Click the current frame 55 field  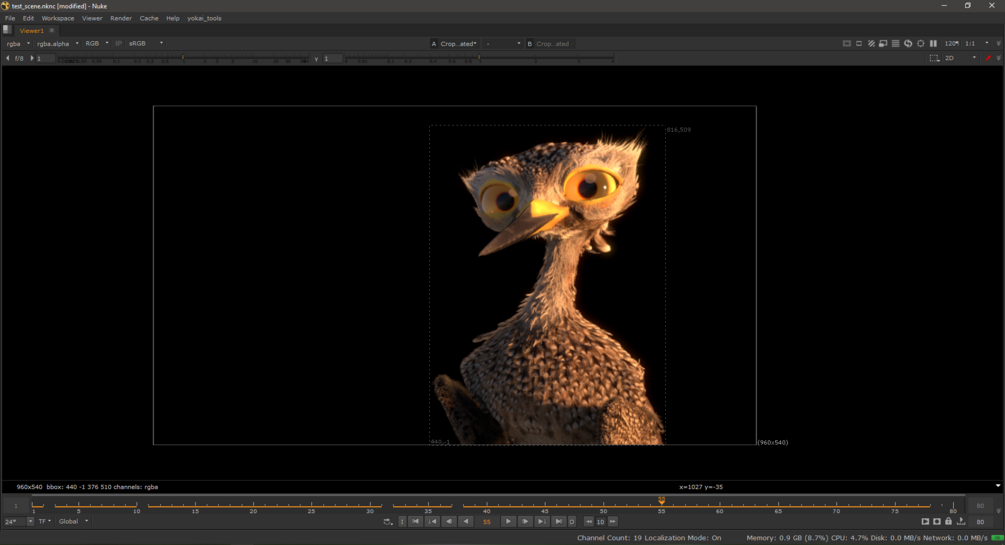[486, 521]
